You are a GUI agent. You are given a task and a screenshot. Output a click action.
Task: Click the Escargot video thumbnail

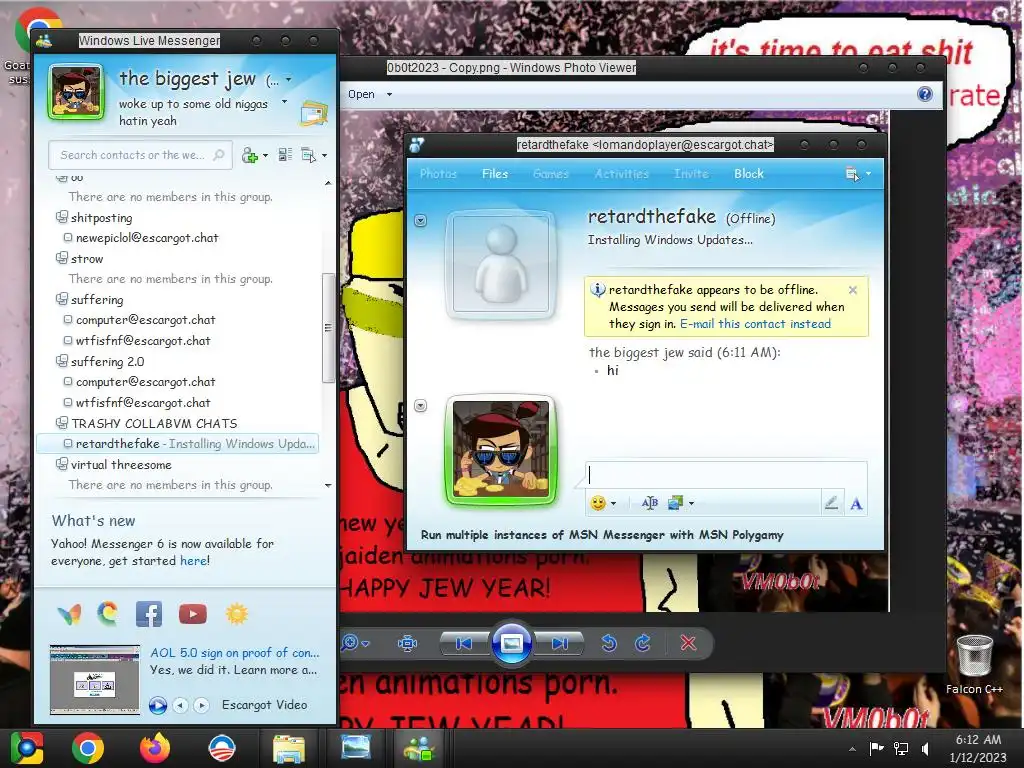[95, 679]
